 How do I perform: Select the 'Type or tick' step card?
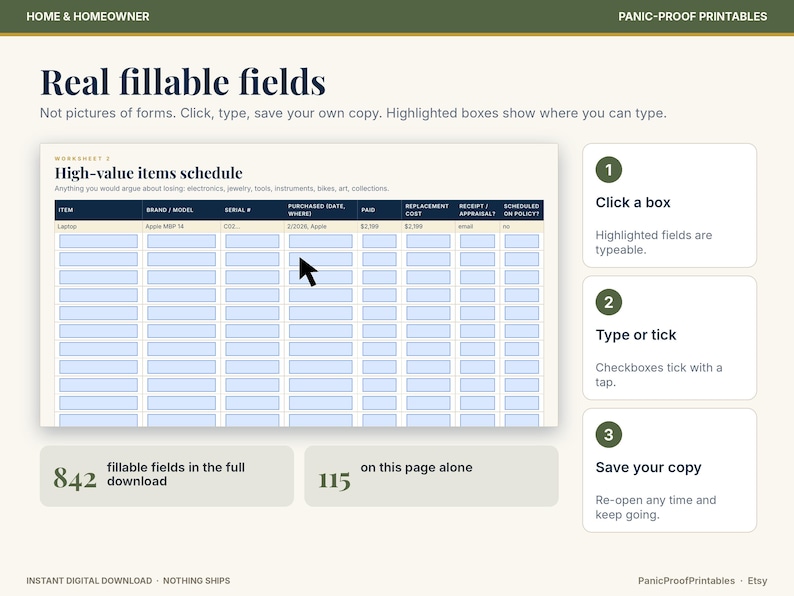click(669, 338)
